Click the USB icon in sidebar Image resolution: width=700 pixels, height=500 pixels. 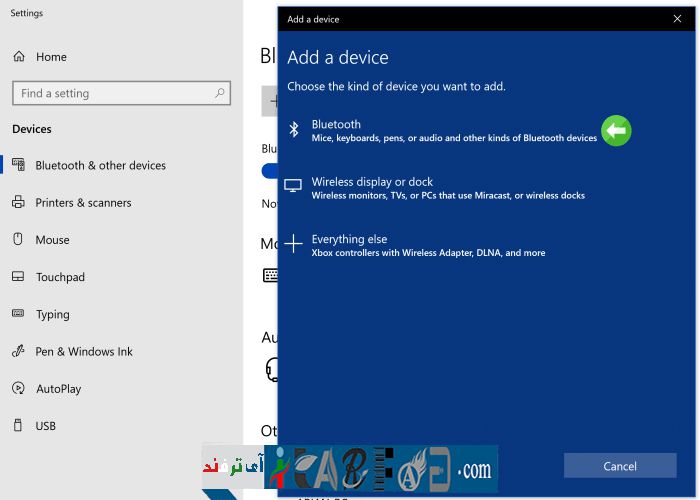(18, 425)
